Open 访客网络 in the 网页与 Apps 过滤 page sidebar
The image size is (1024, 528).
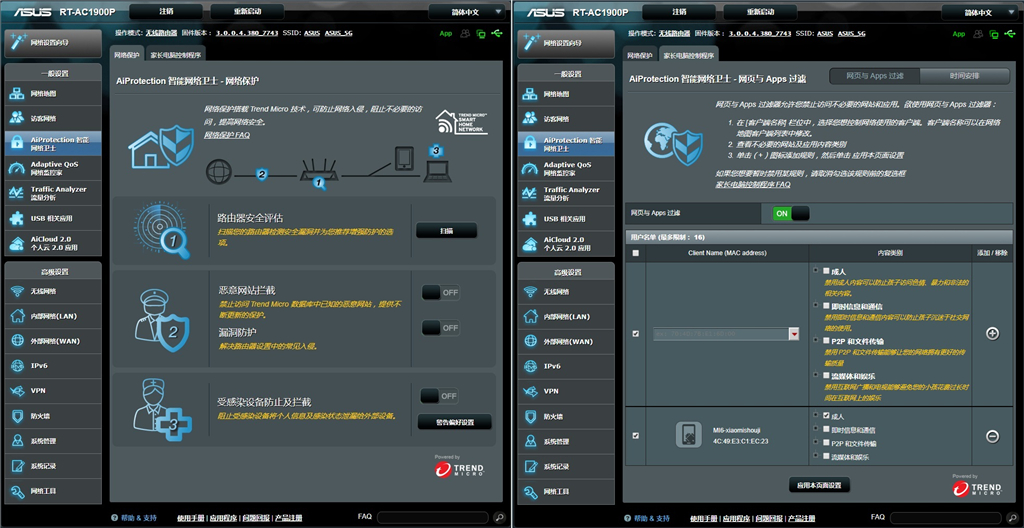[566, 118]
